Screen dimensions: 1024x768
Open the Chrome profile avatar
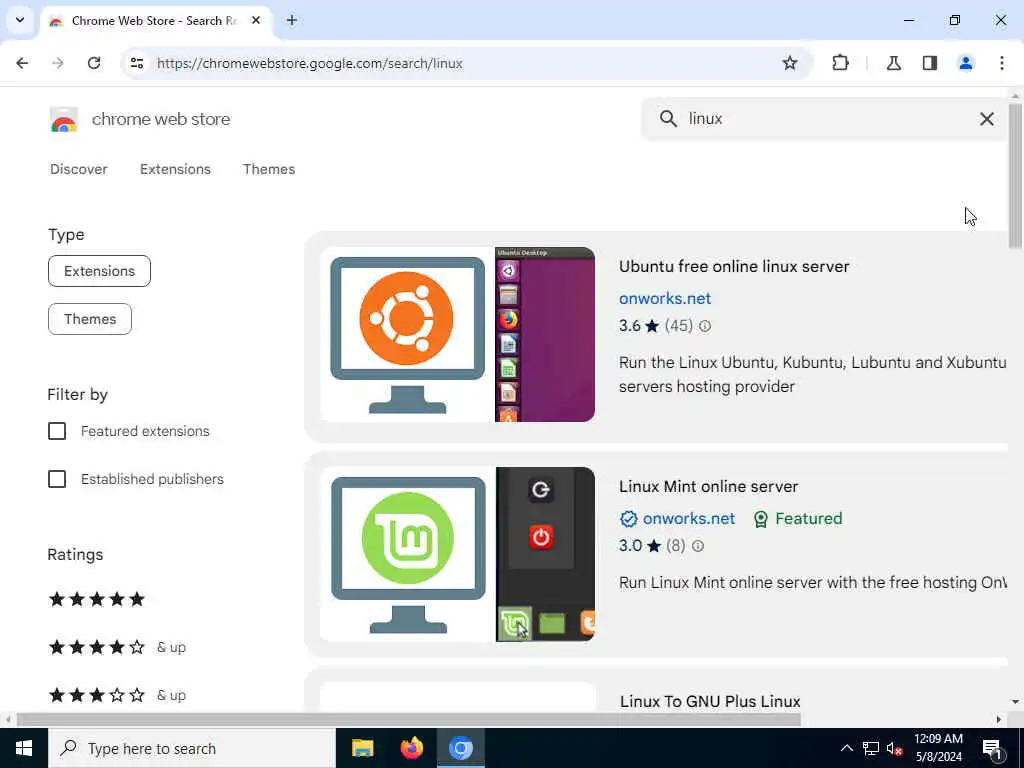[x=966, y=63]
